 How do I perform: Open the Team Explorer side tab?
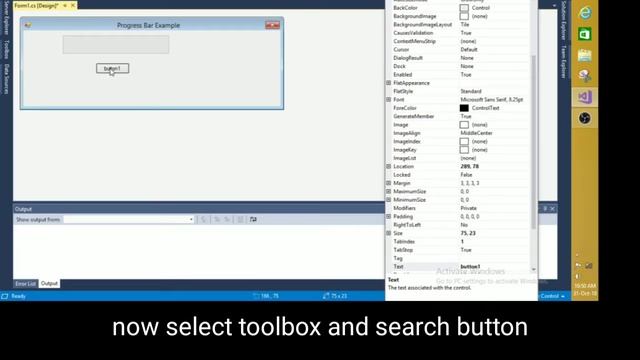[x=564, y=61]
